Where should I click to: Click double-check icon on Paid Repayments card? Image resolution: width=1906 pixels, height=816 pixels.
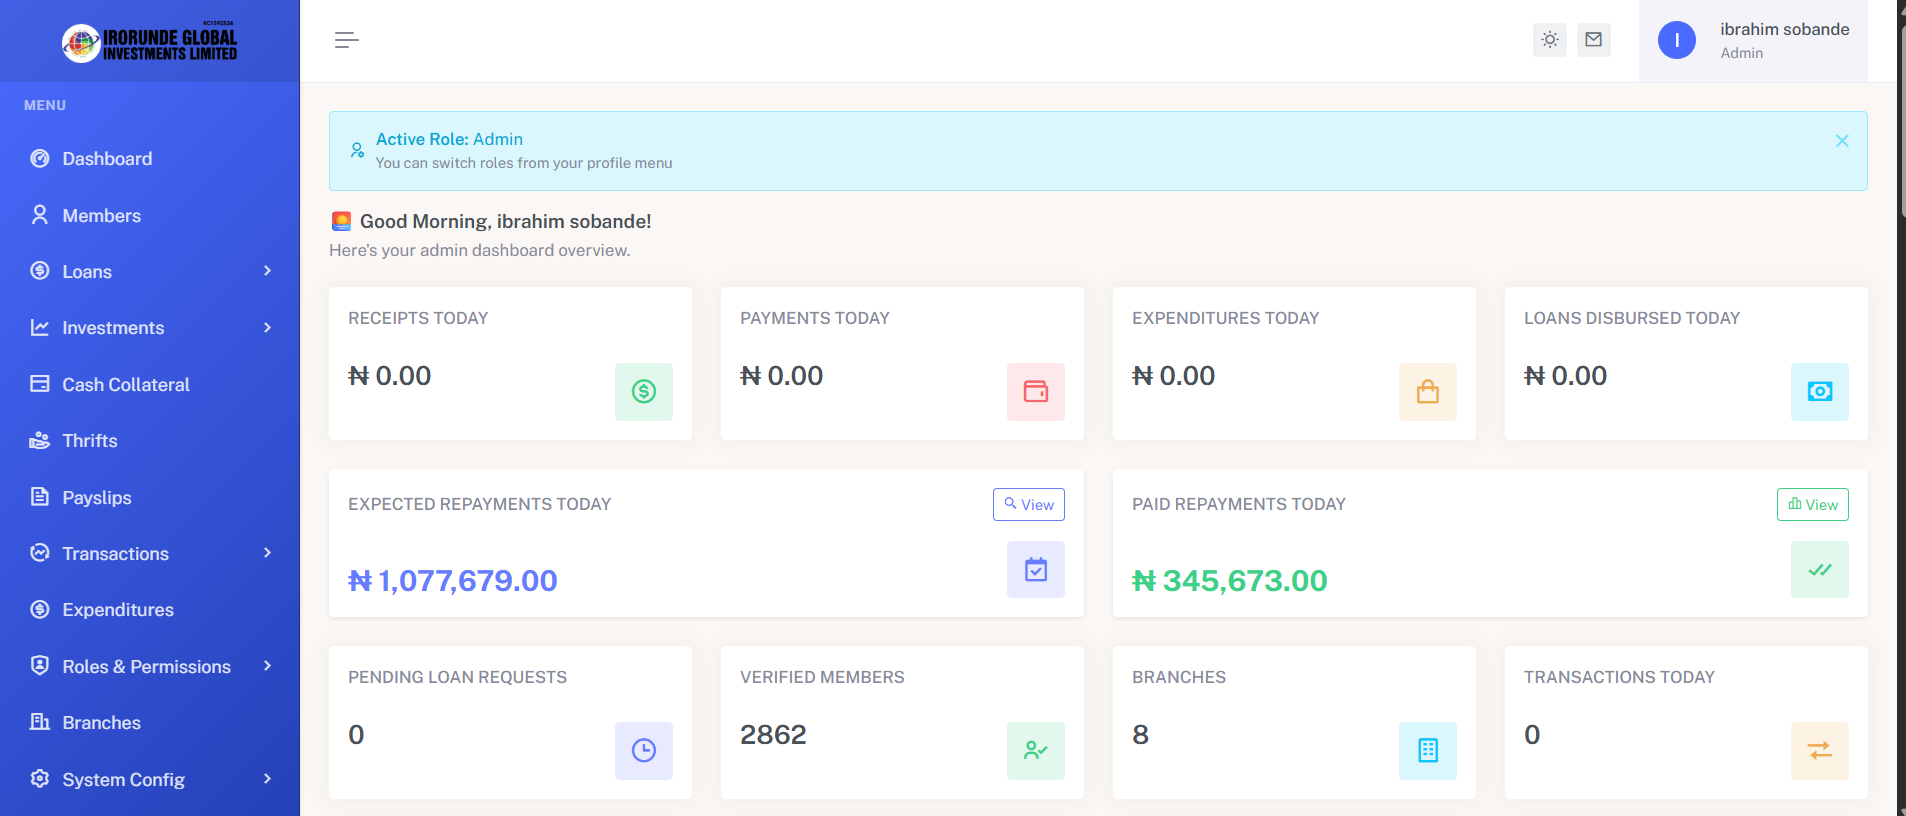click(x=1820, y=570)
